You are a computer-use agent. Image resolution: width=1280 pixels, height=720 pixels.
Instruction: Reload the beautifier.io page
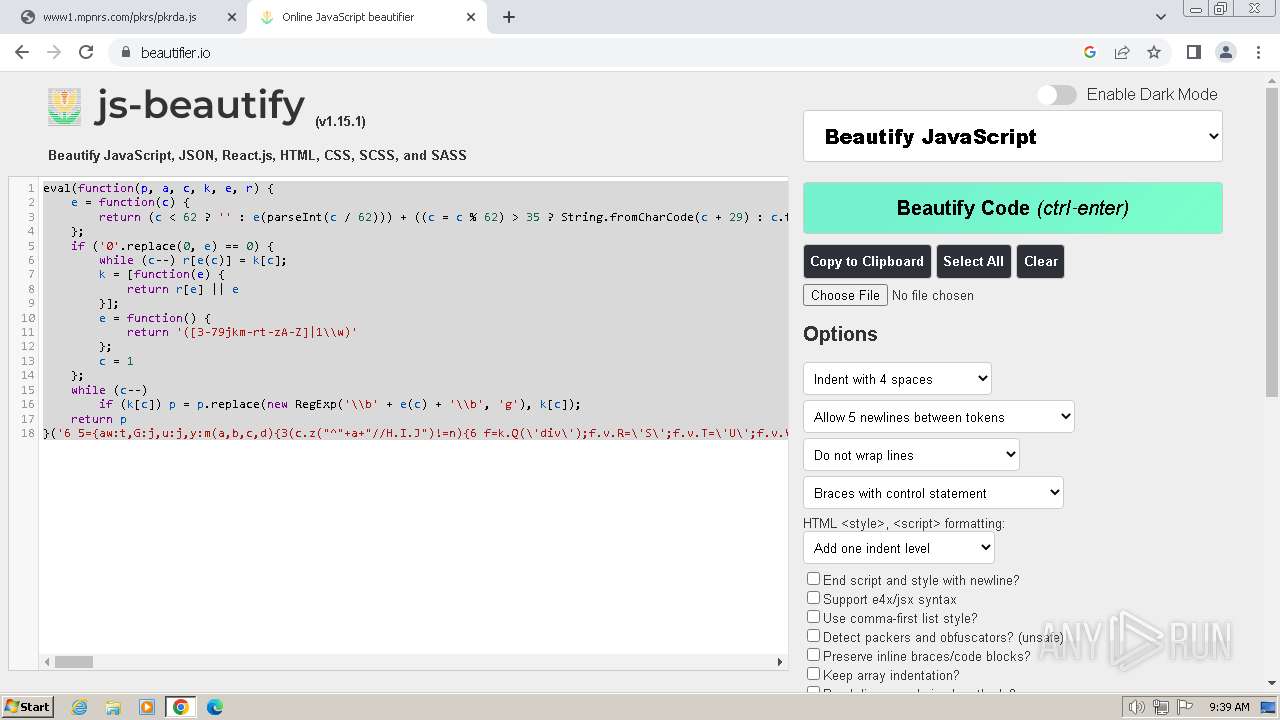[86, 52]
